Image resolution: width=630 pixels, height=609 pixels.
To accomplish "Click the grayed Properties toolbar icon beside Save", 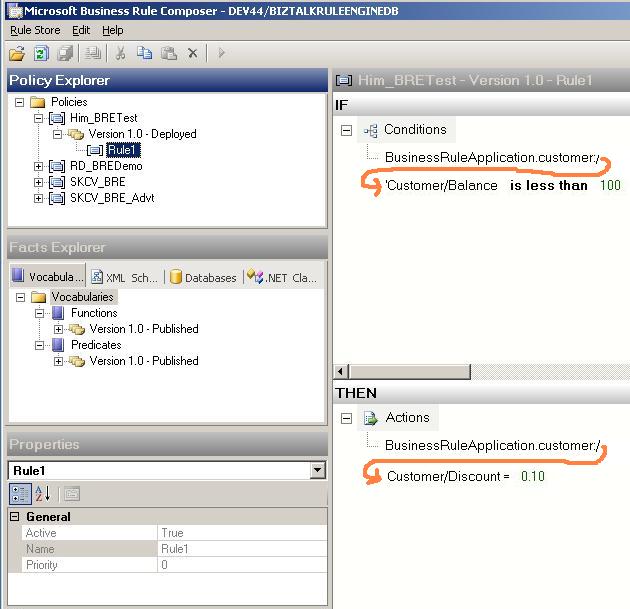I will coord(92,53).
